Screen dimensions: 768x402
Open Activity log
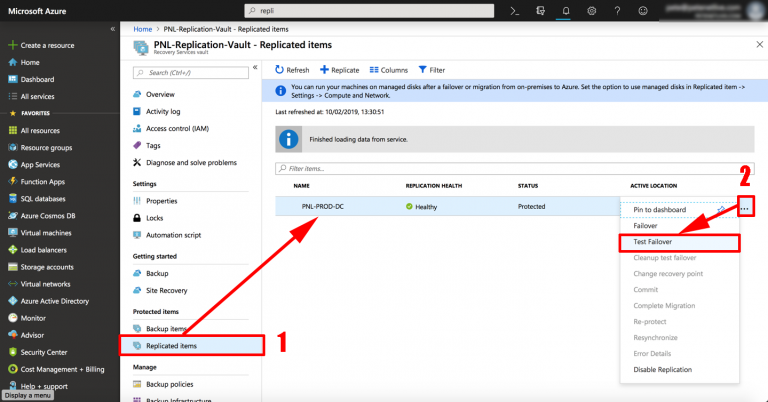[157, 112]
